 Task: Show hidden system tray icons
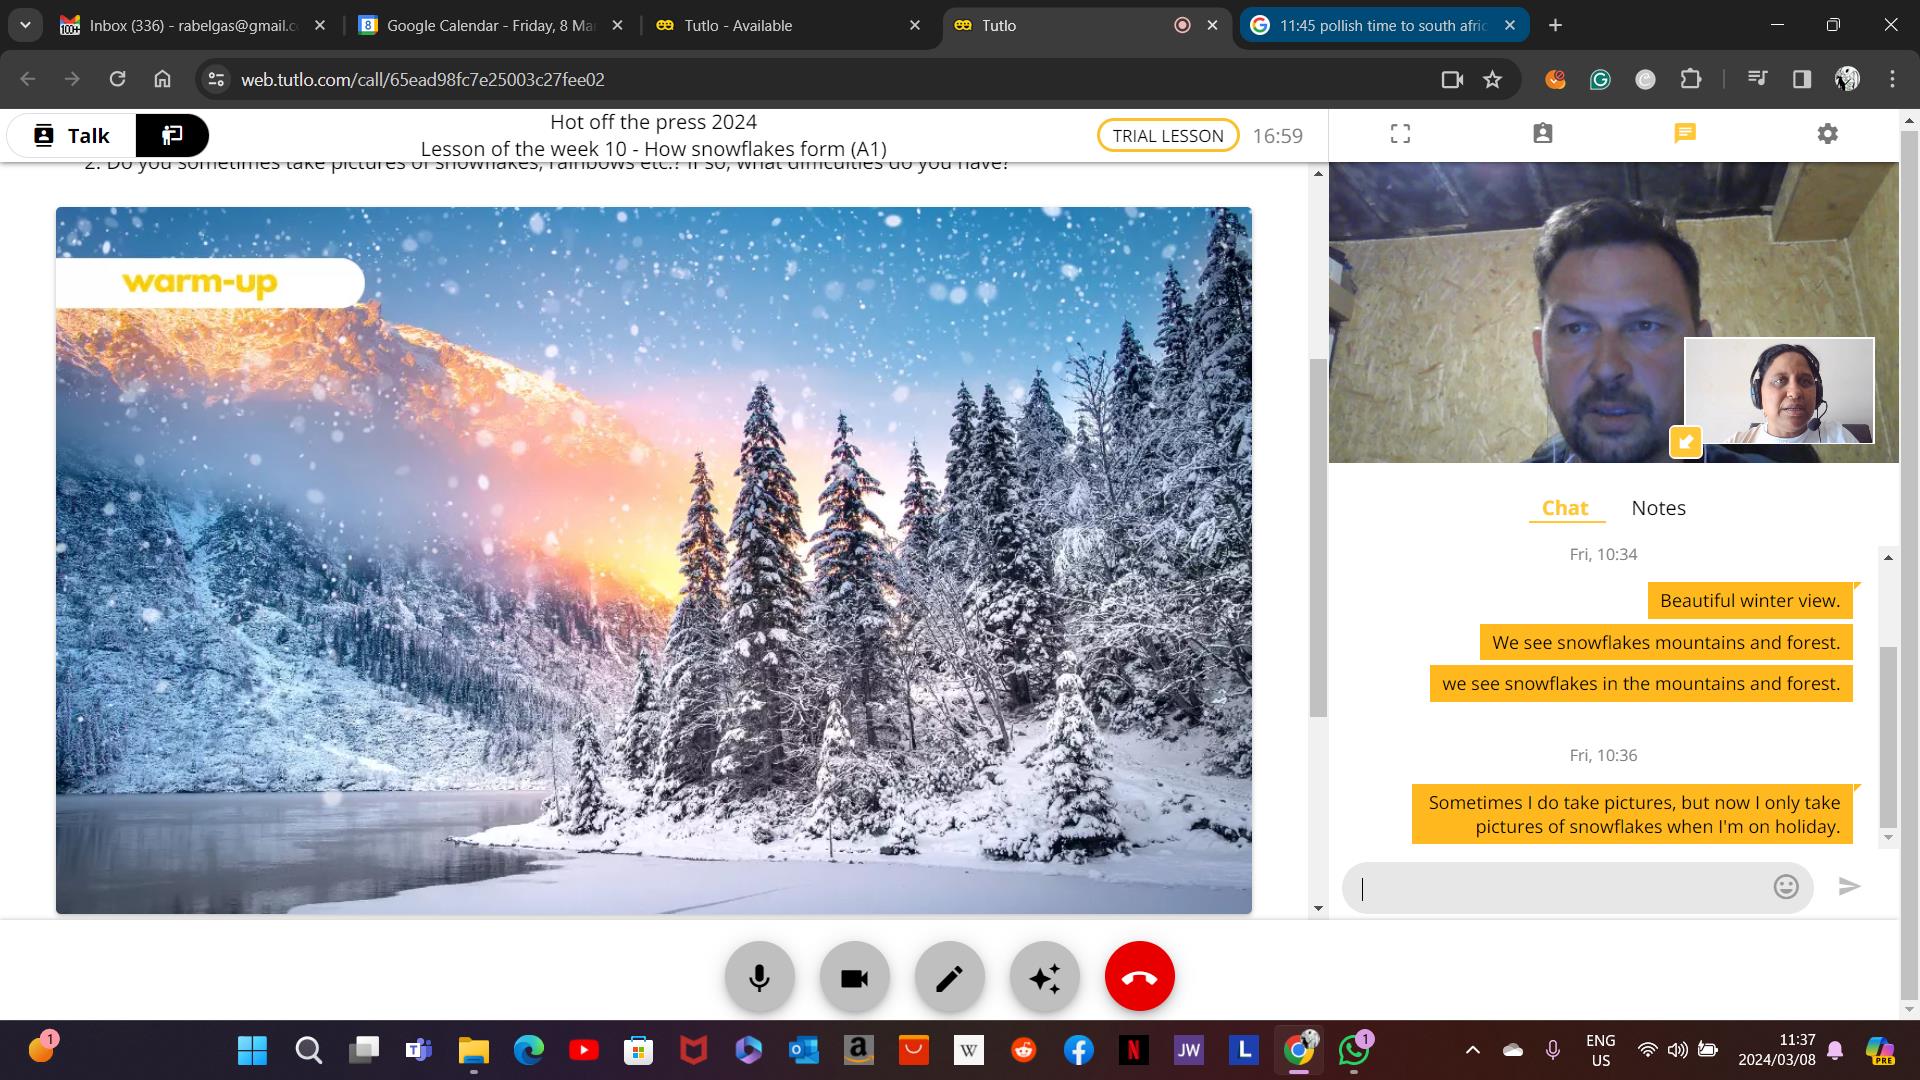(x=1472, y=1050)
